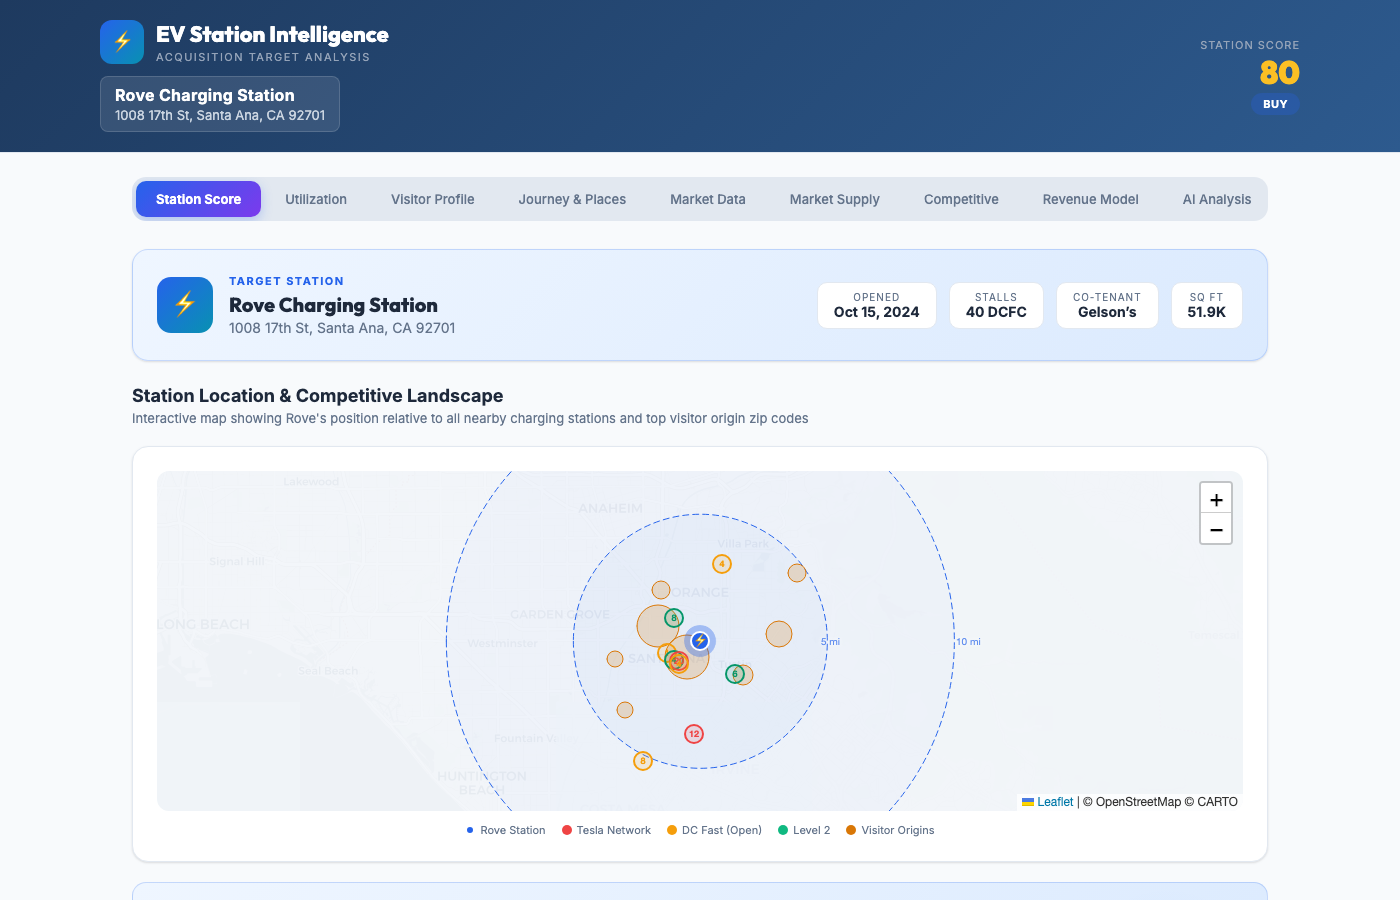Toggle the Level 2 legend item

(x=803, y=830)
